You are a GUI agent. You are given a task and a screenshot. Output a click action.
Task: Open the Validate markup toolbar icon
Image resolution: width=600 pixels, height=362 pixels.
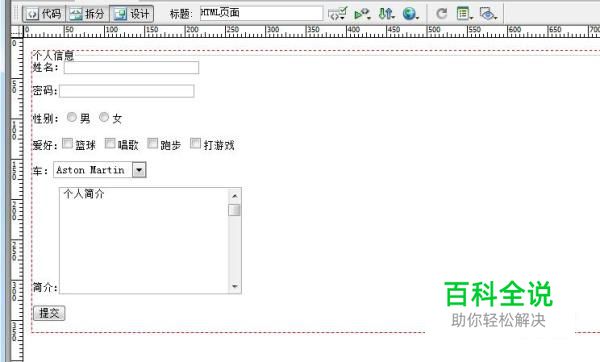coord(338,14)
